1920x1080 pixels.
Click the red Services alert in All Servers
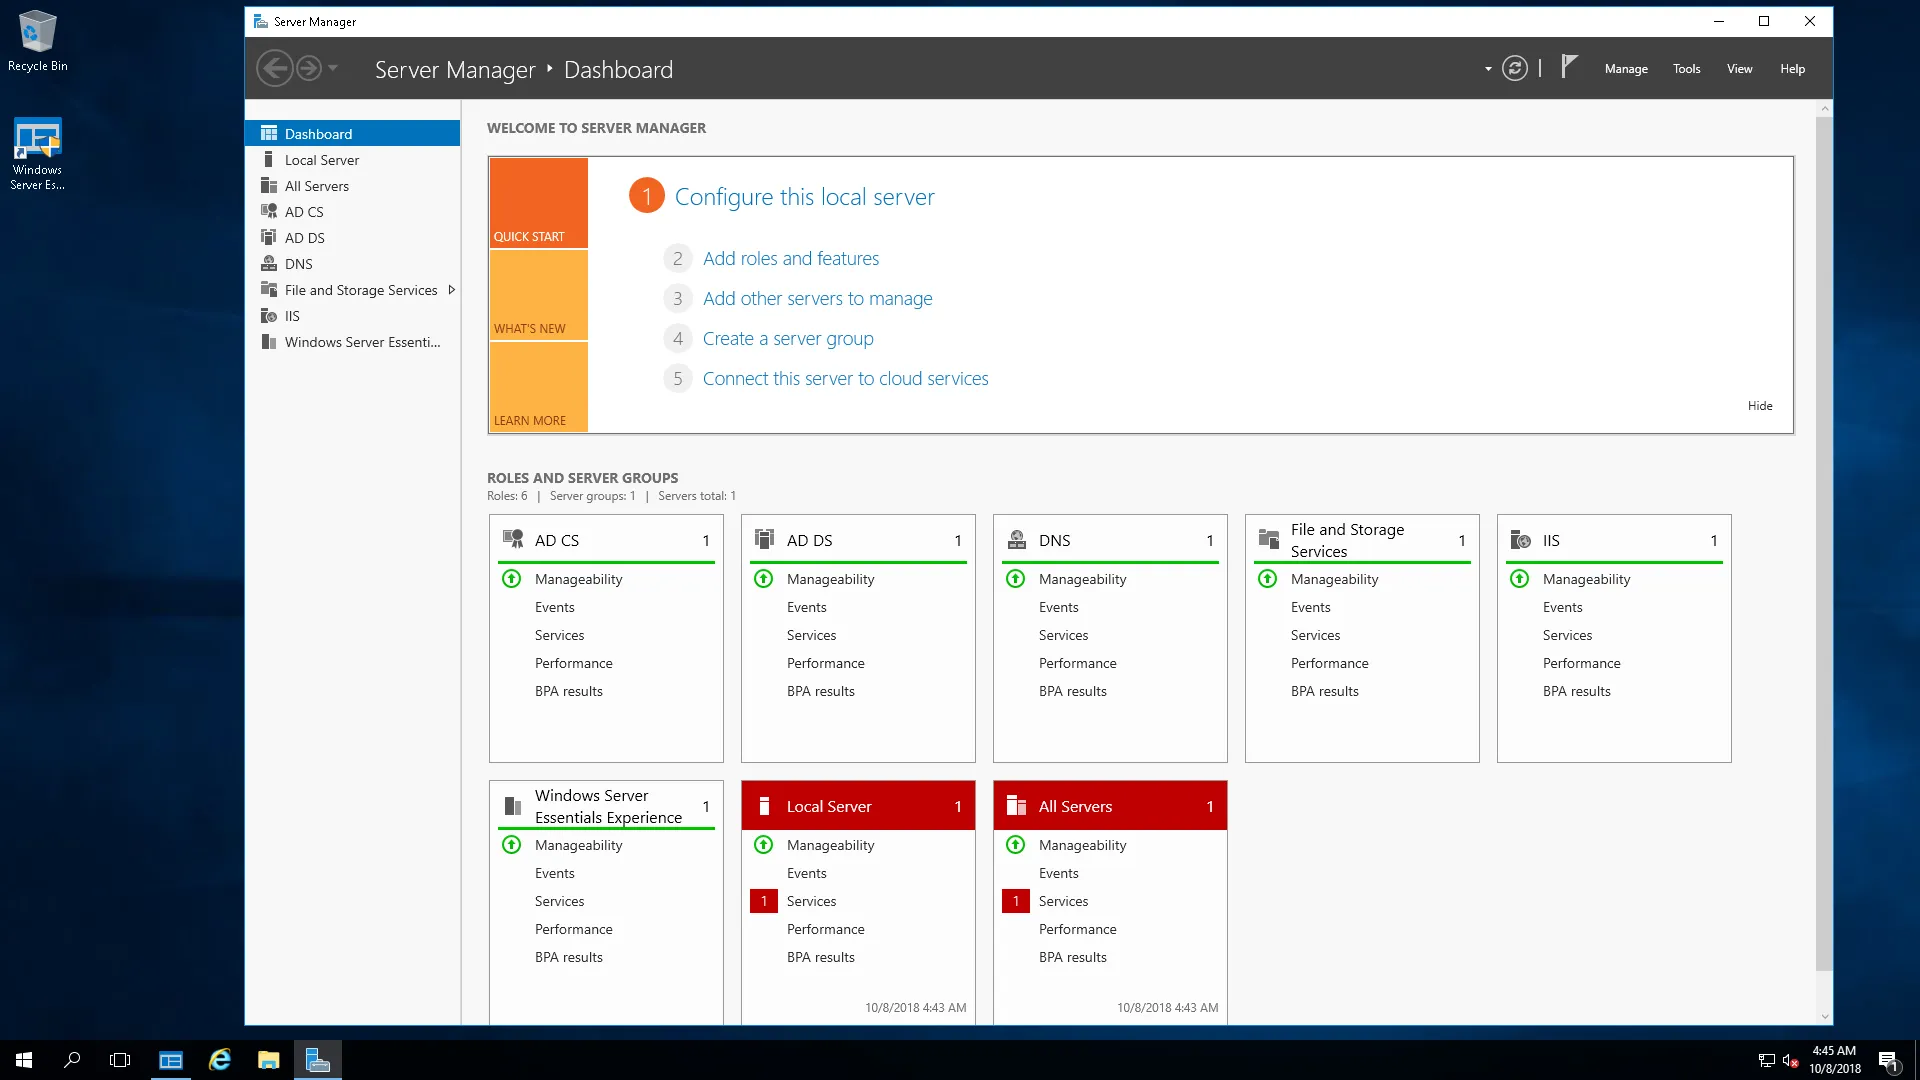(x=1016, y=901)
